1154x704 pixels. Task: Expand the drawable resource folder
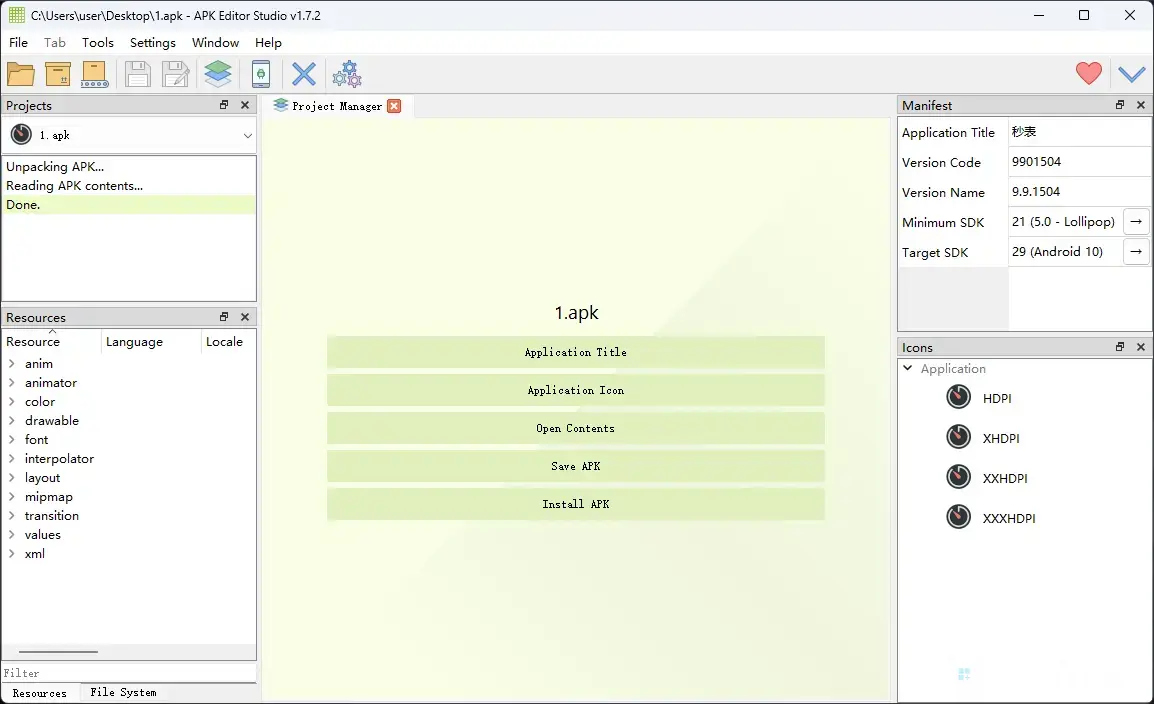(12, 421)
